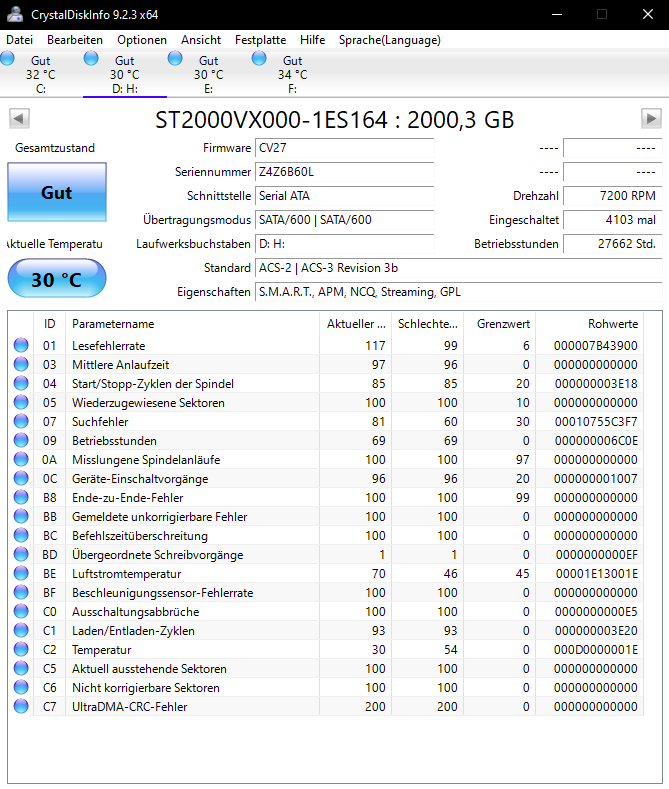Open the Ansicht menu
This screenshot has height=789, width=669.
[x=201, y=40]
